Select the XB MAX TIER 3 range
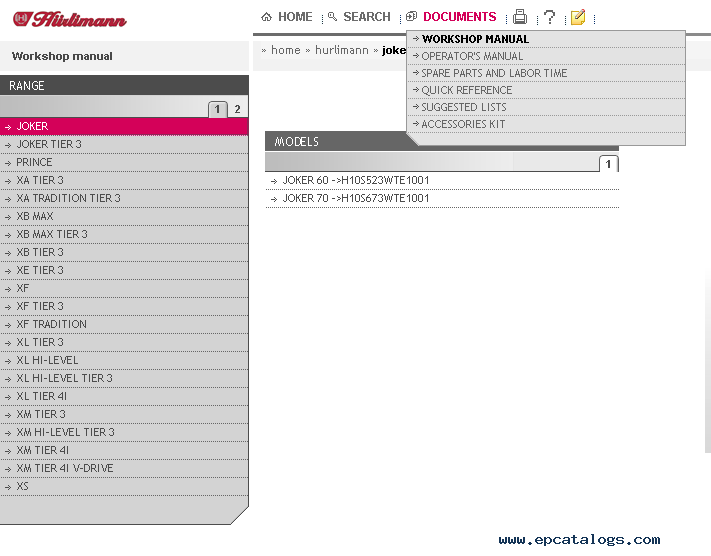The height and width of the screenshot is (556, 711). pyautogui.click(x=124, y=234)
